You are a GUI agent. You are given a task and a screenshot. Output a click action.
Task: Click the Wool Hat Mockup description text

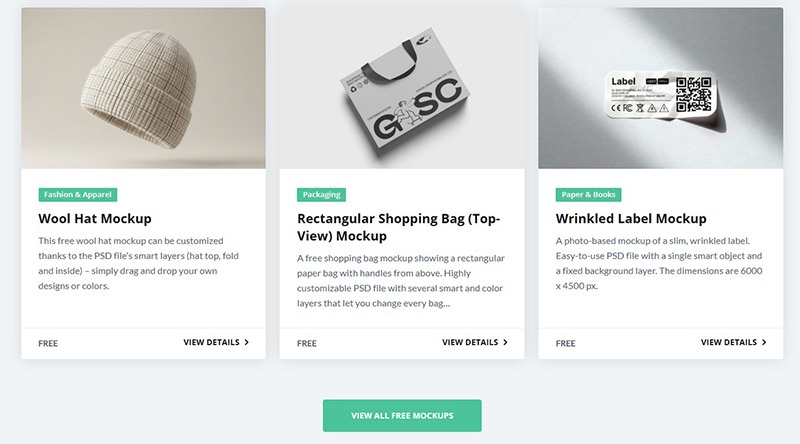138,263
